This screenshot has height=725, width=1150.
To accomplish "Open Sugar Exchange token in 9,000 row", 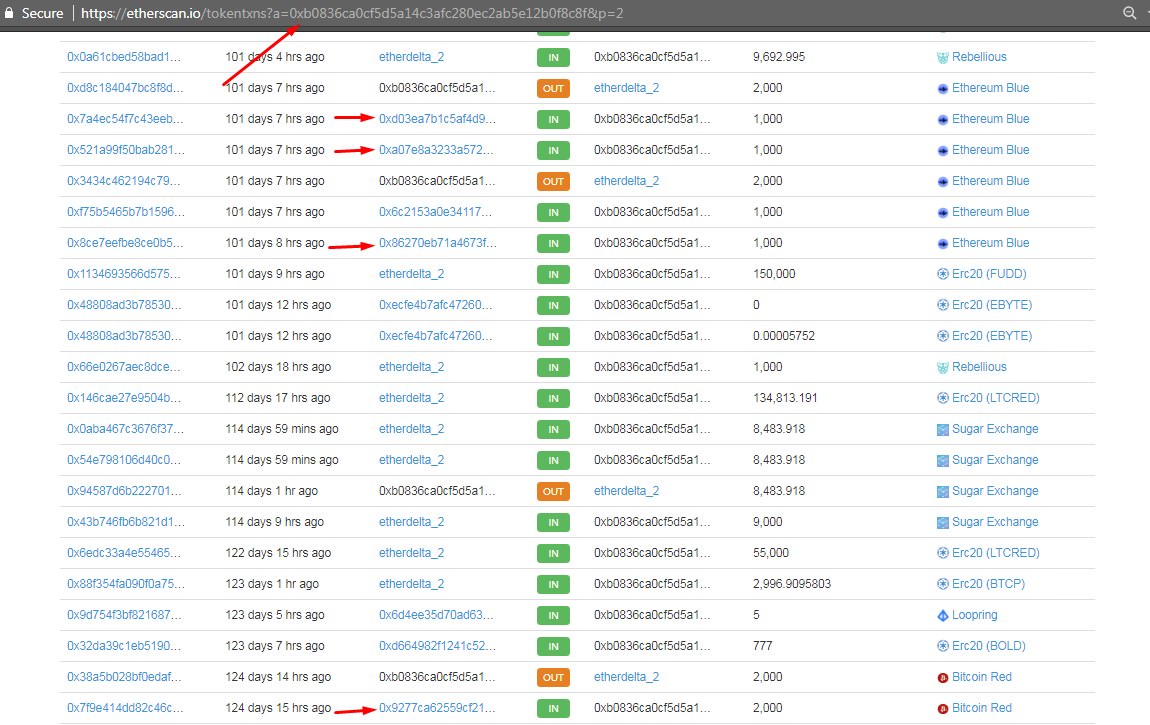I will (995, 522).
